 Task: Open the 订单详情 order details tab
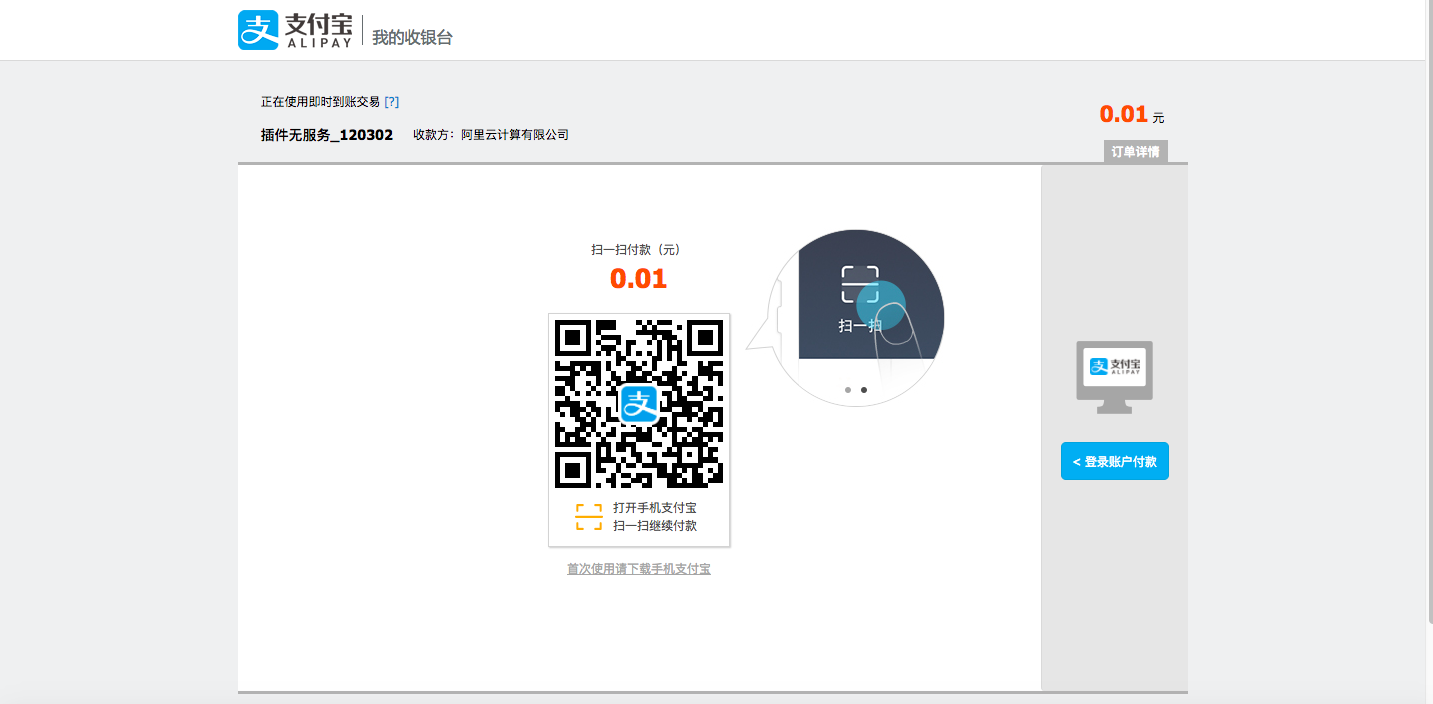[x=1136, y=152]
